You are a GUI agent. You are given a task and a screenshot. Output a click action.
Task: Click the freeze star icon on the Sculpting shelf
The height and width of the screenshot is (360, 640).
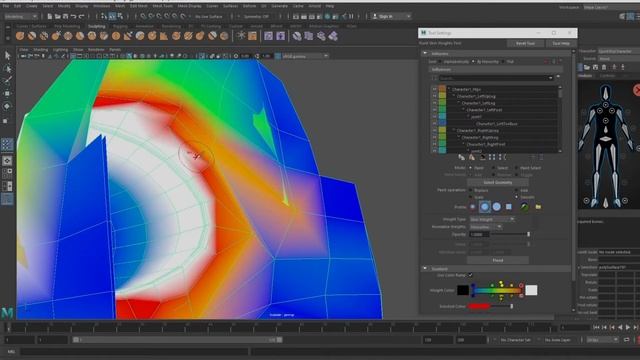tap(241, 36)
